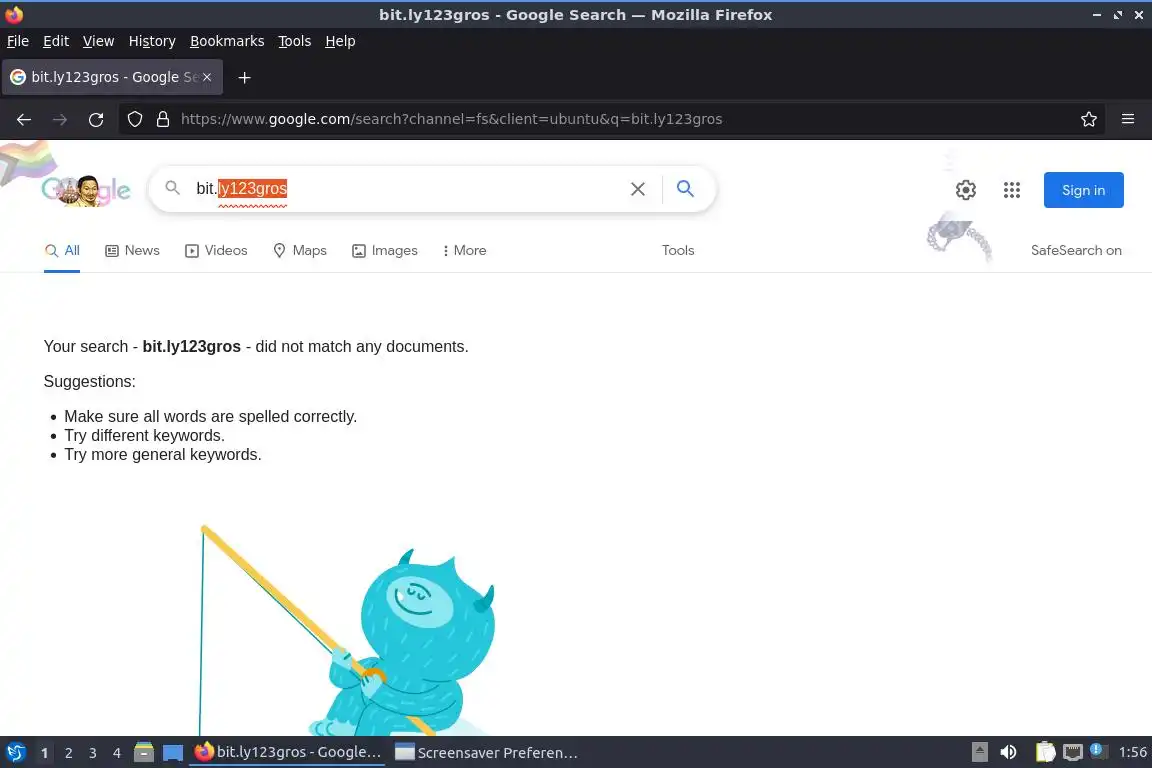1152x768 pixels.
Task: Open the volume control in the tray
Action: point(1009,752)
